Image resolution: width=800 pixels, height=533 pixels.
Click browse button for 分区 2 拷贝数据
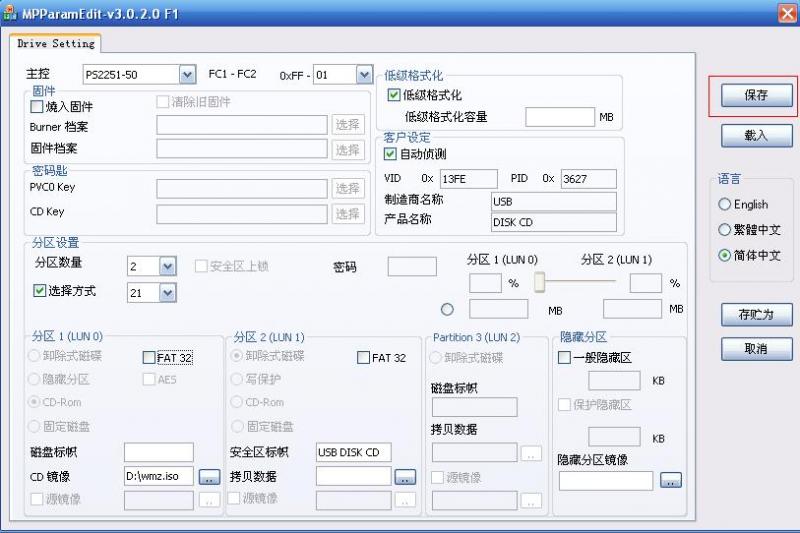tap(404, 477)
